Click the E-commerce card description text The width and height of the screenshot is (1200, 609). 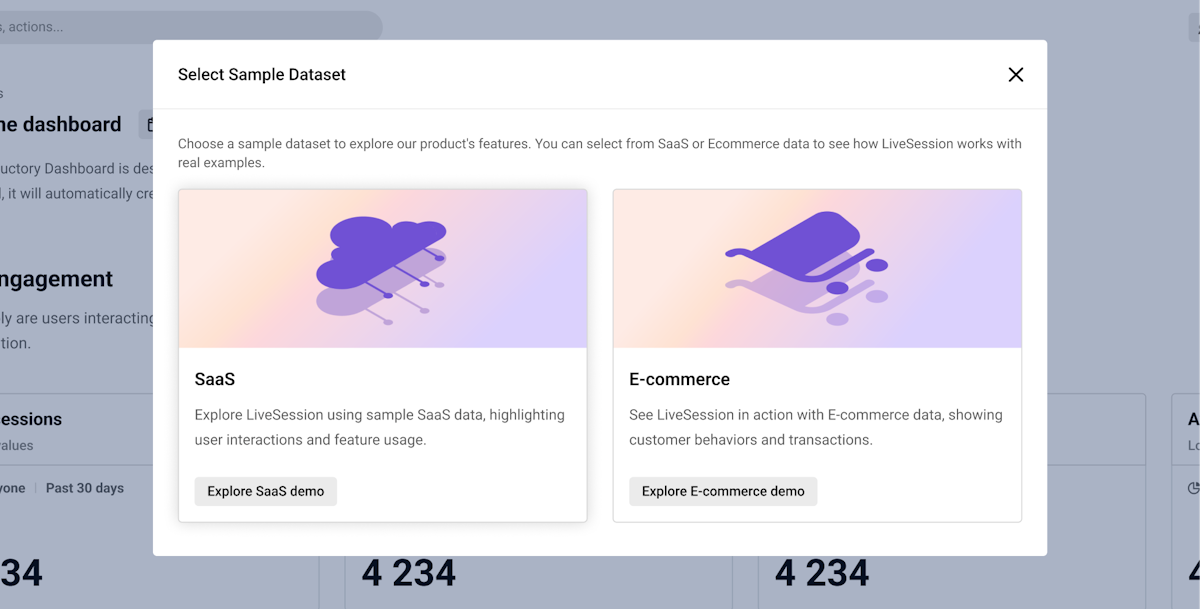tap(815, 427)
